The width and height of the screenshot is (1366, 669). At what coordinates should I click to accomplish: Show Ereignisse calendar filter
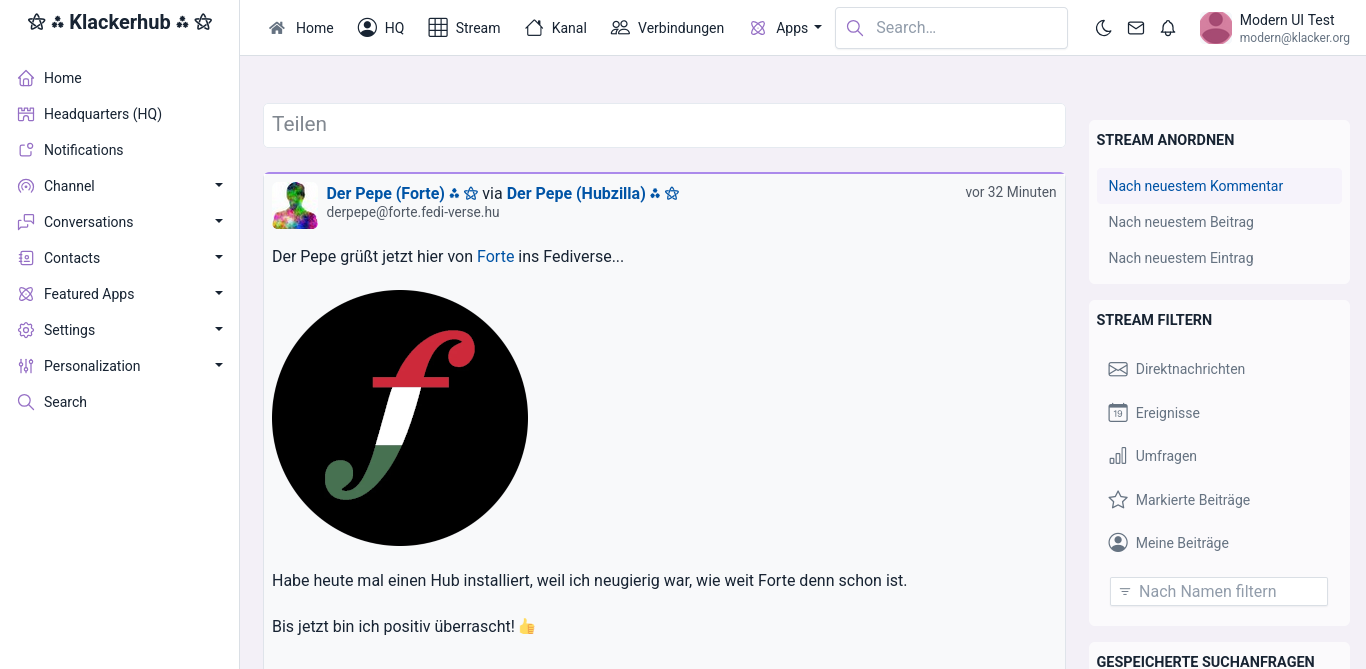pyautogui.click(x=1118, y=413)
